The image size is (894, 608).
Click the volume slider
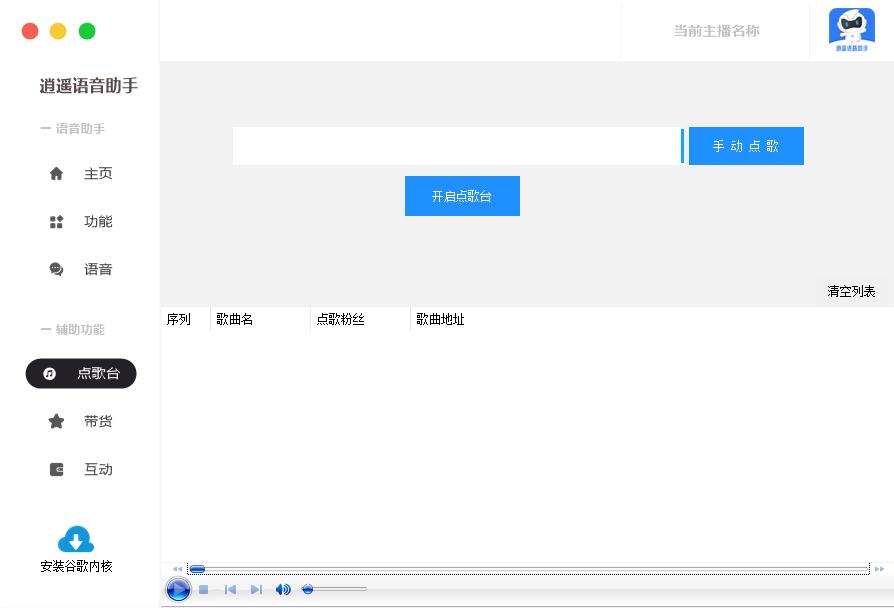(335, 590)
